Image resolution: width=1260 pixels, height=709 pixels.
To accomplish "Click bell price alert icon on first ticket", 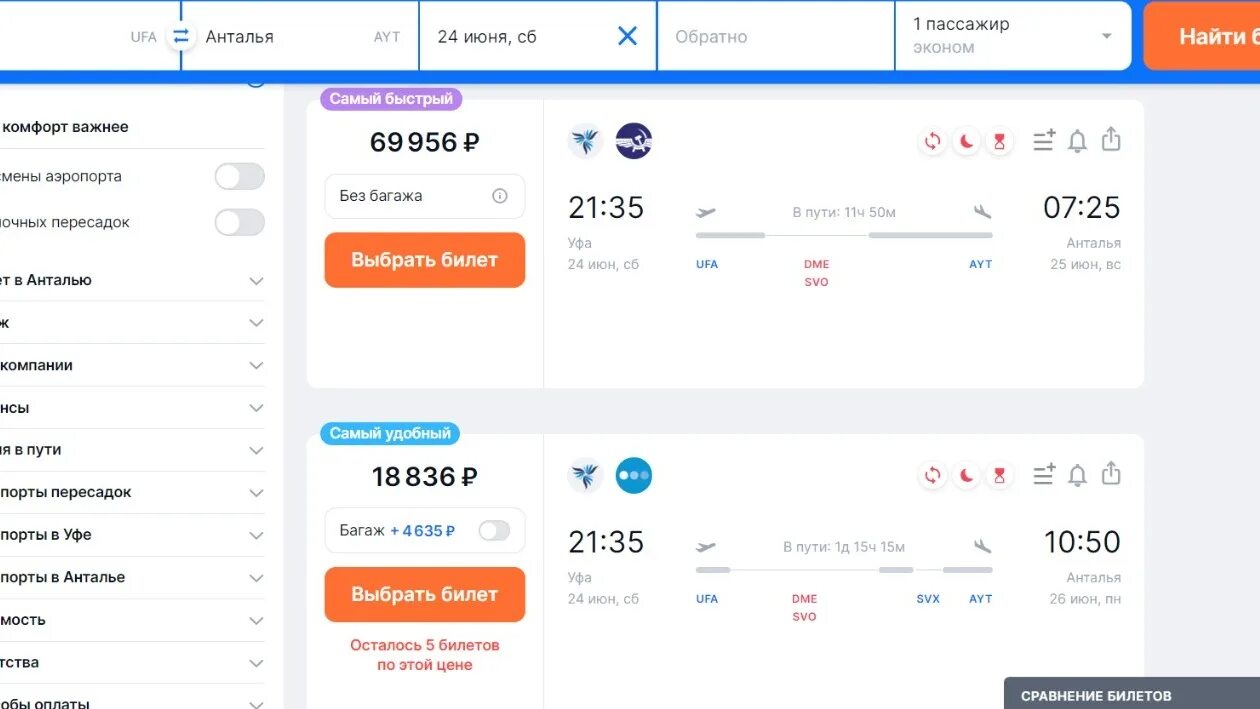I will (x=1077, y=141).
